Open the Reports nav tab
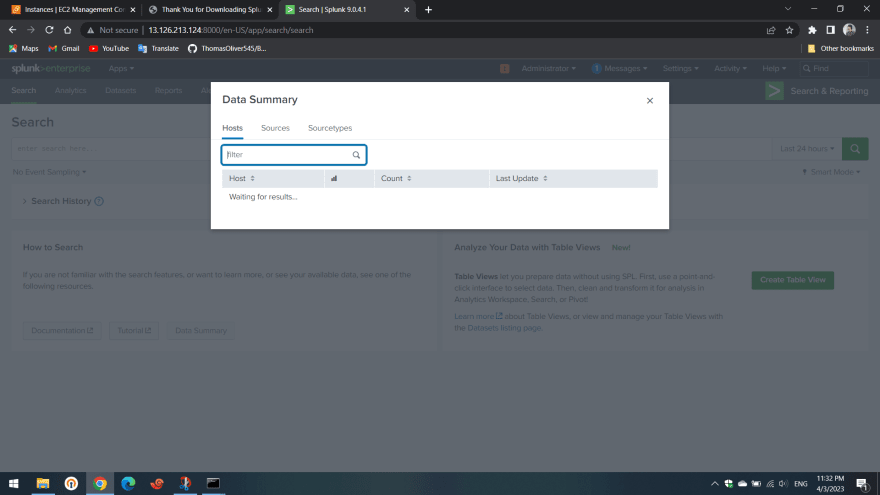Viewport: 880px width, 495px height. [168, 90]
